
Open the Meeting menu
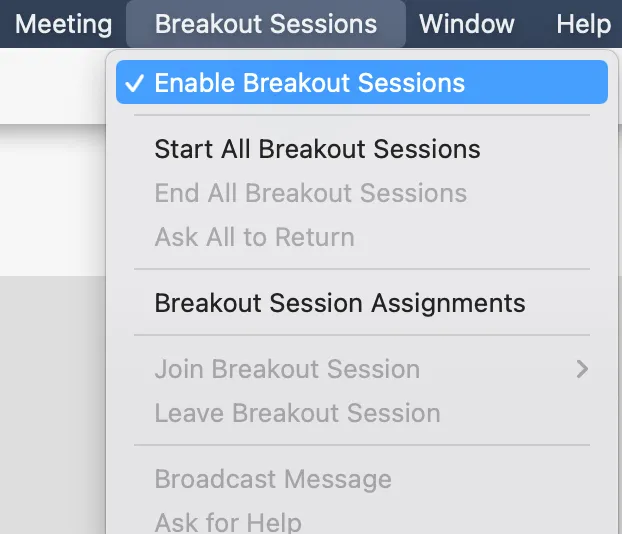[x=63, y=24]
